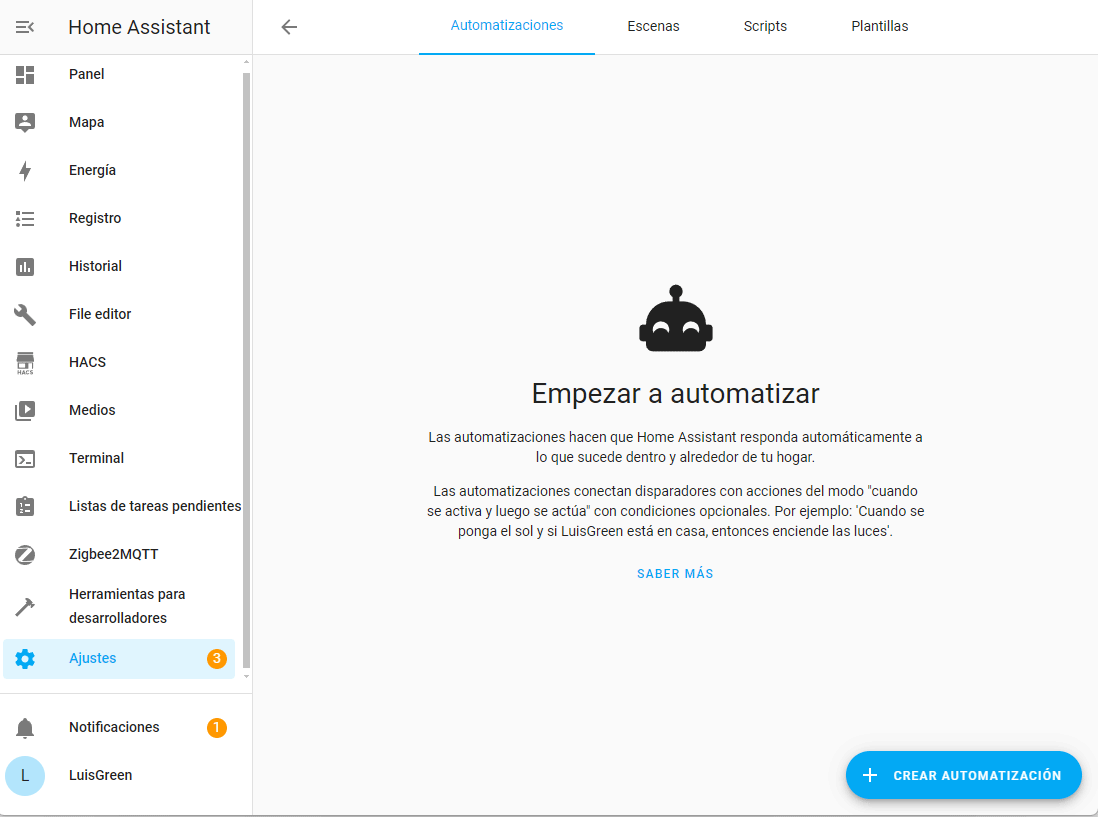The width and height of the screenshot is (1098, 817).
Task: Click the Empezar a automatizar heading
Action: 675,393
